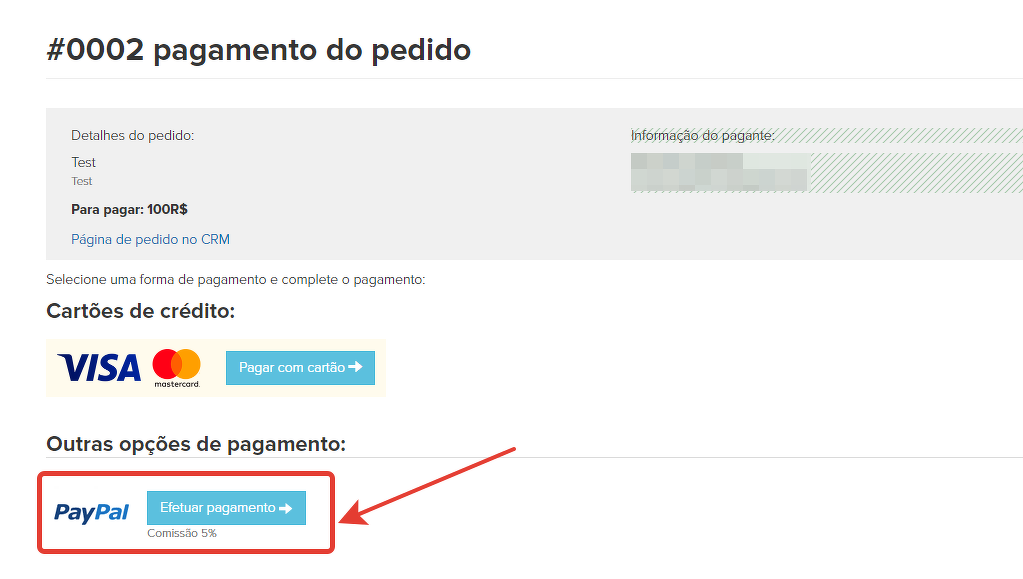Click the small gray Test description
This screenshot has width=1023, height=579.
[82, 181]
